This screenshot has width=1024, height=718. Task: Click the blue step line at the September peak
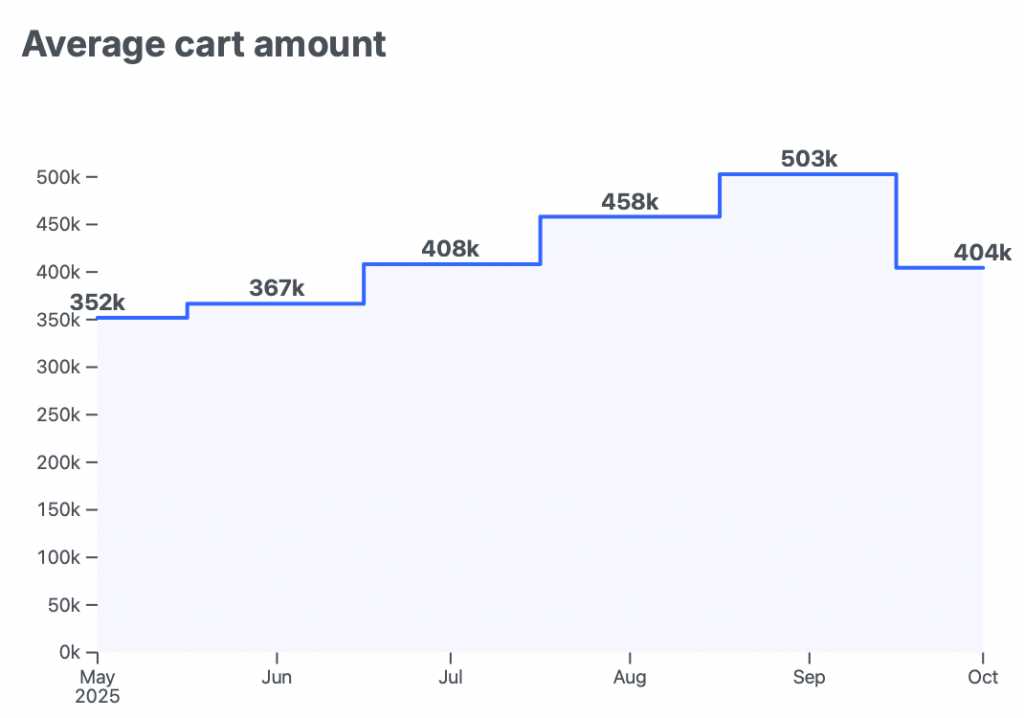(808, 174)
